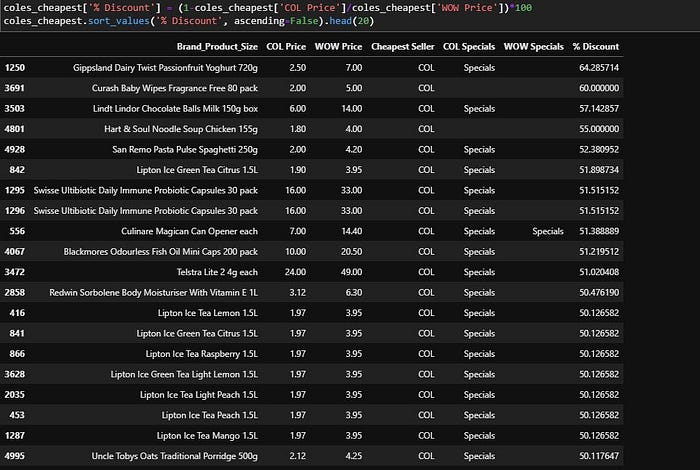The image size is (700, 470).
Task: Click the head(20) call in code
Action: point(351,21)
